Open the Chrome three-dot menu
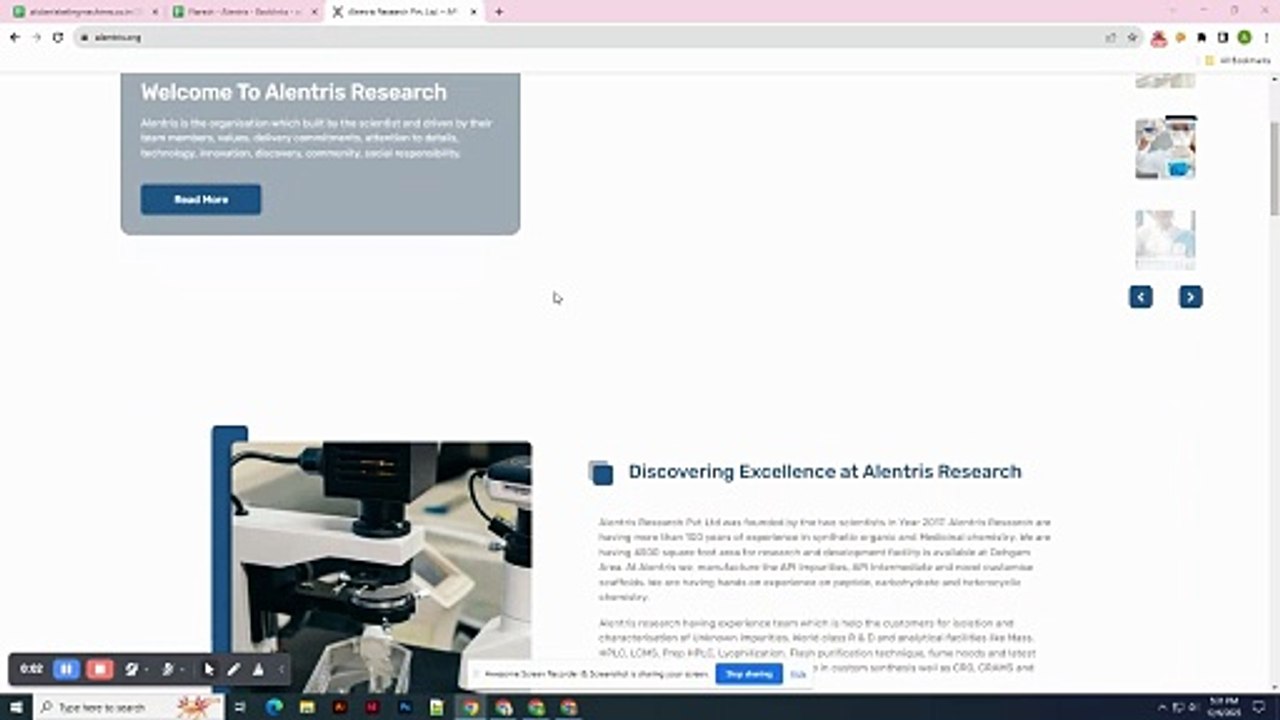The width and height of the screenshot is (1280, 720). click(1266, 37)
